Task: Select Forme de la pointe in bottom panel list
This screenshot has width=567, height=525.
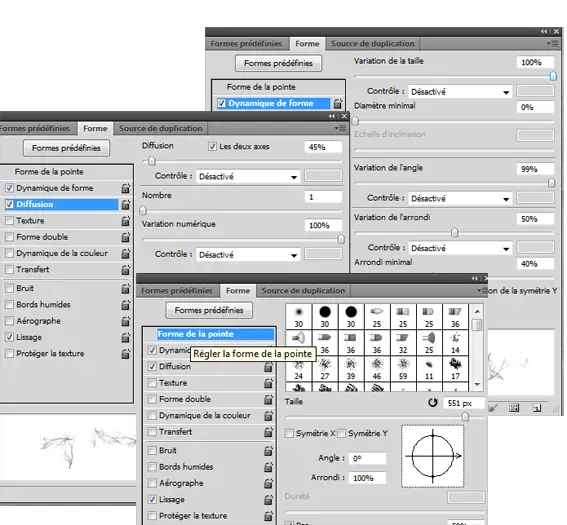Action: pos(216,334)
